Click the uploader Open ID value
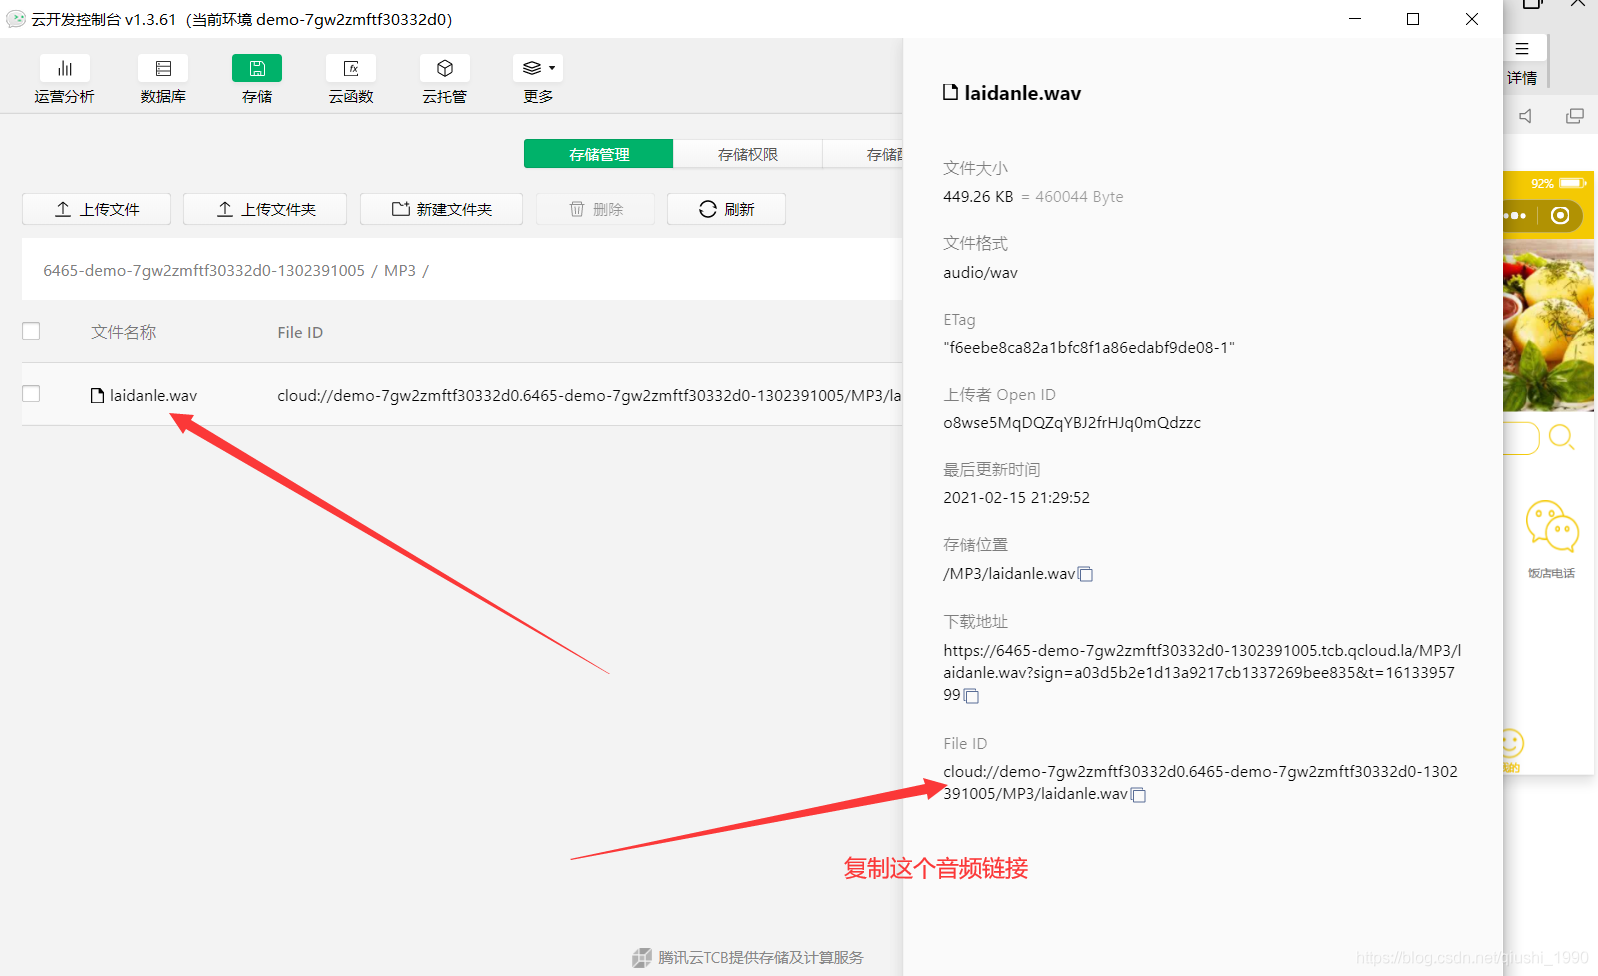The width and height of the screenshot is (1598, 976). (x=1072, y=422)
